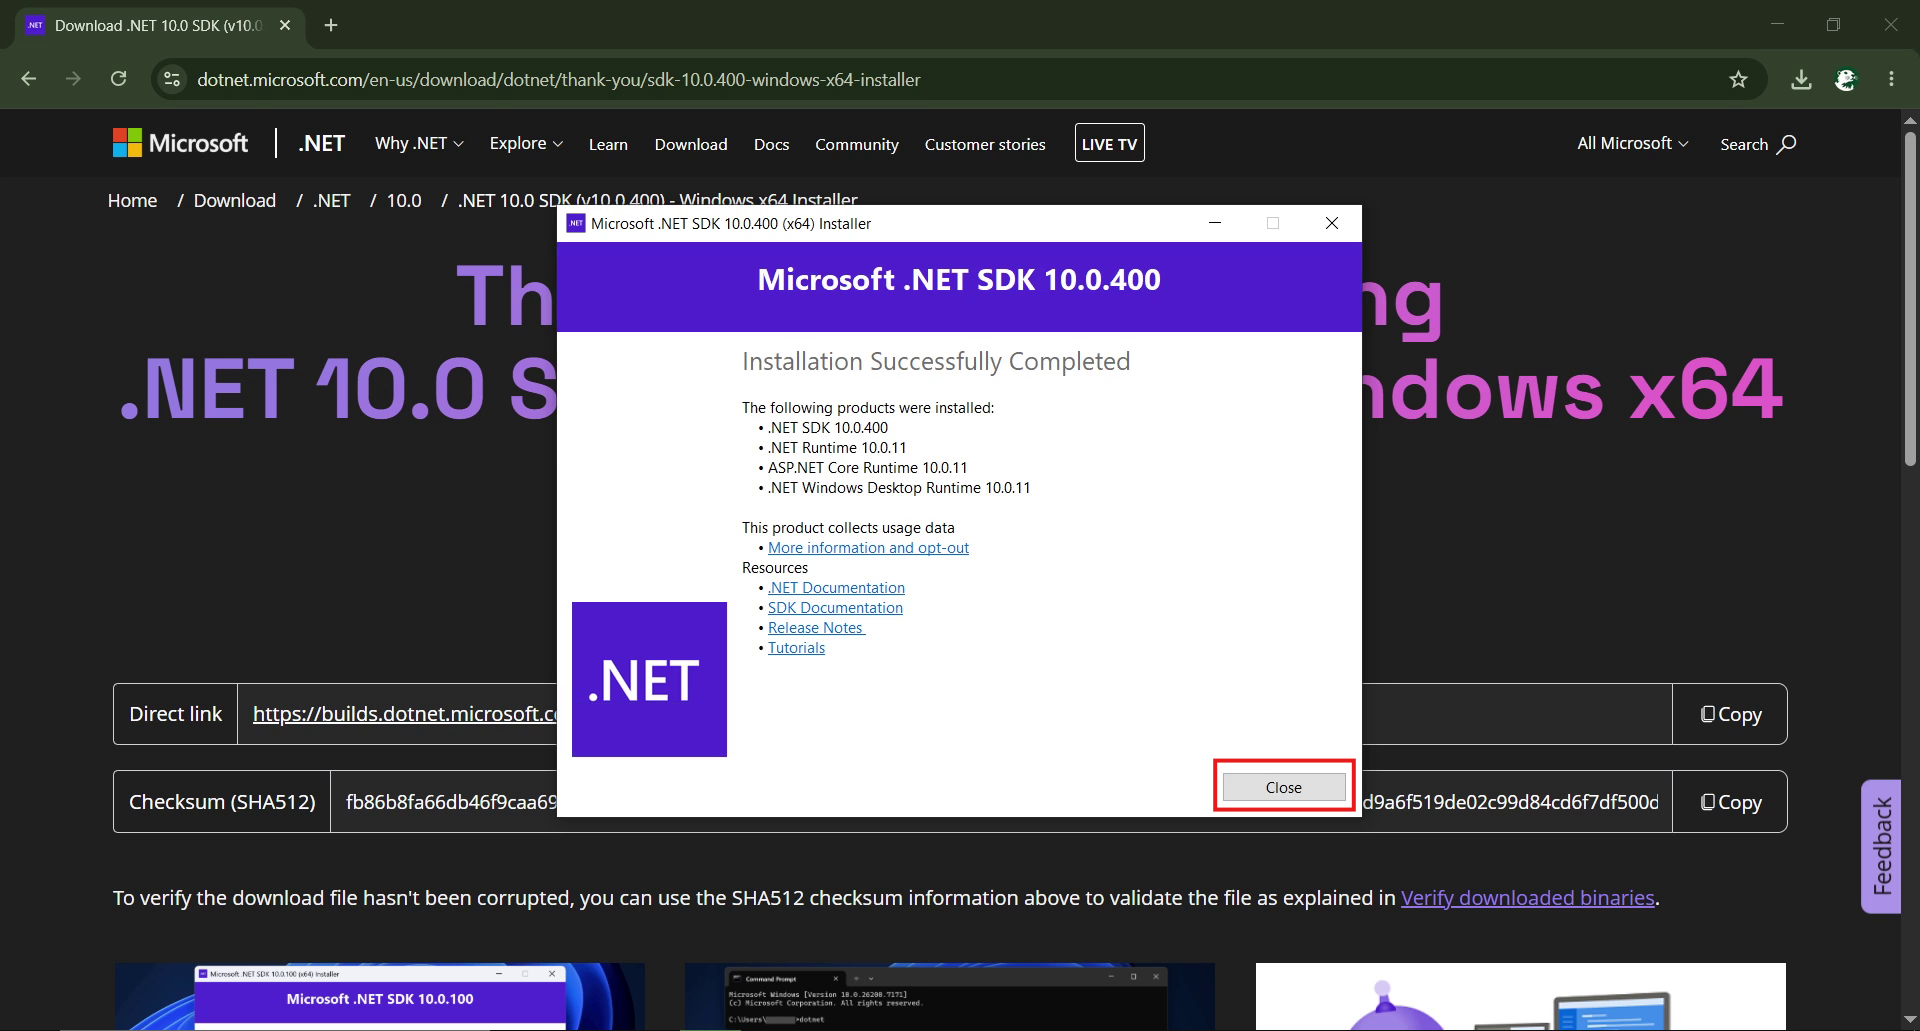Click the .NET logo in installer
1920x1031 pixels.
pyautogui.click(x=649, y=679)
